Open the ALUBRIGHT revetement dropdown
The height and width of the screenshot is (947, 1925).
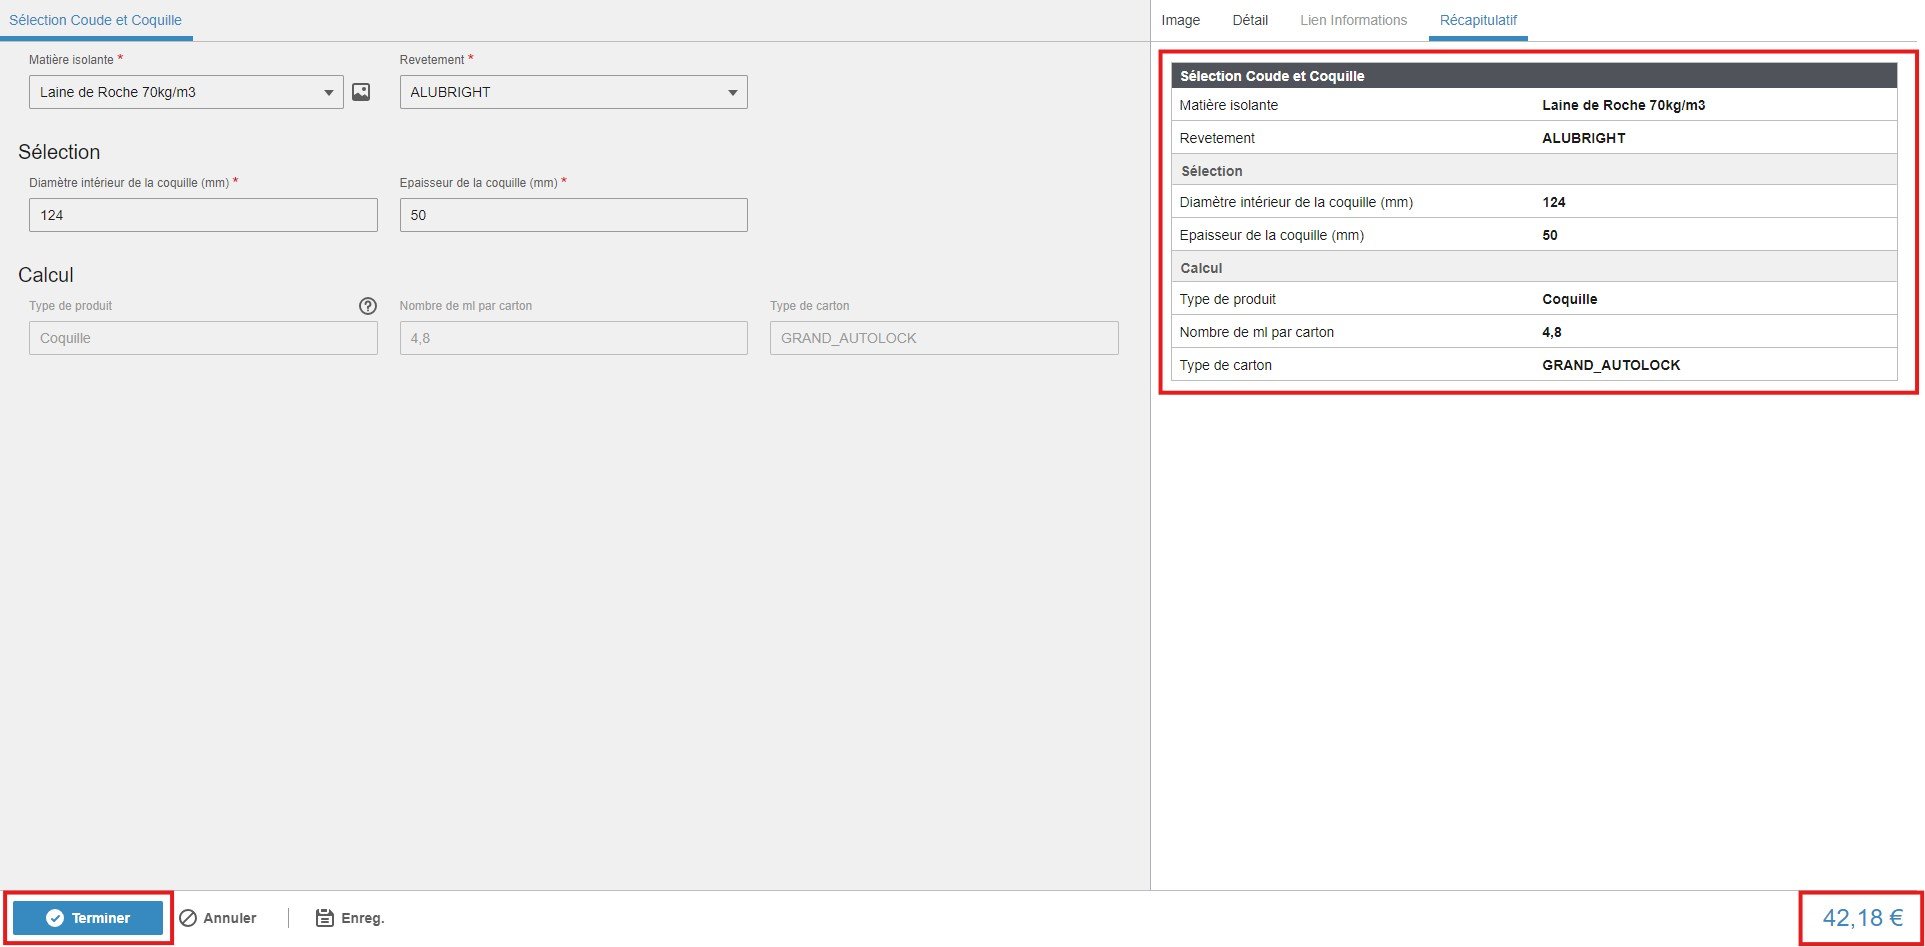(573, 92)
